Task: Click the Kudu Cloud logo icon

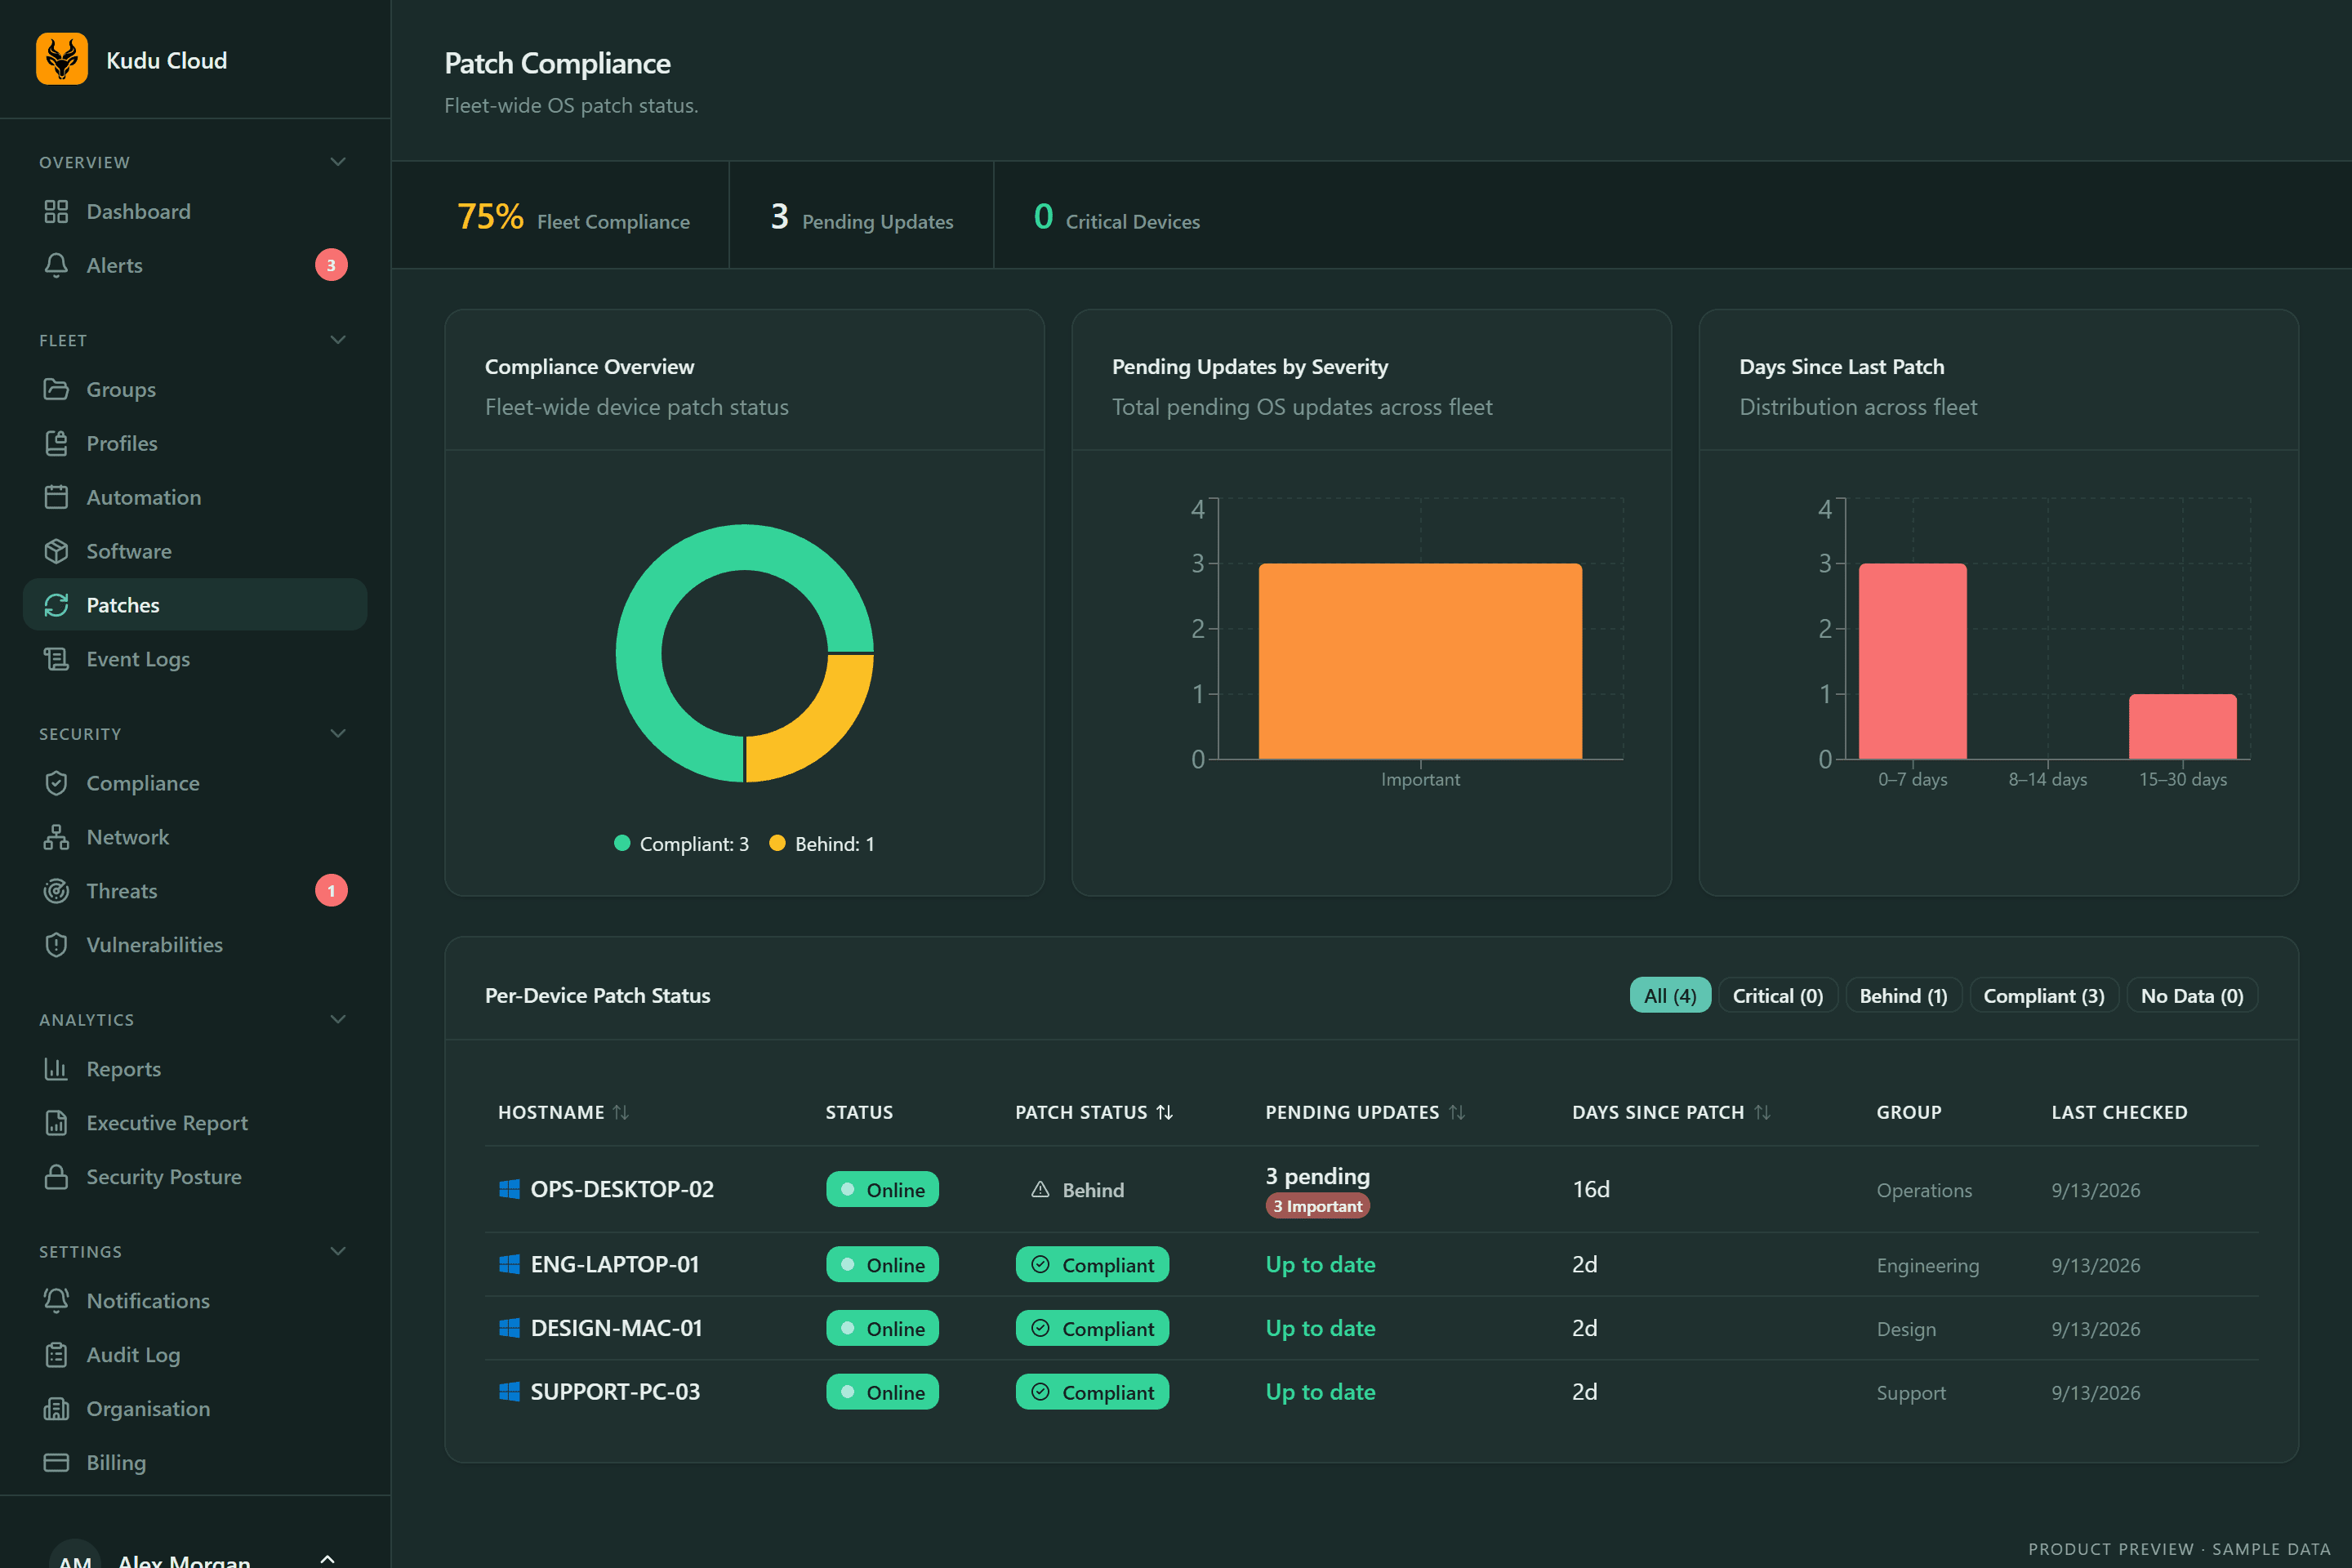Action: pos(62,59)
